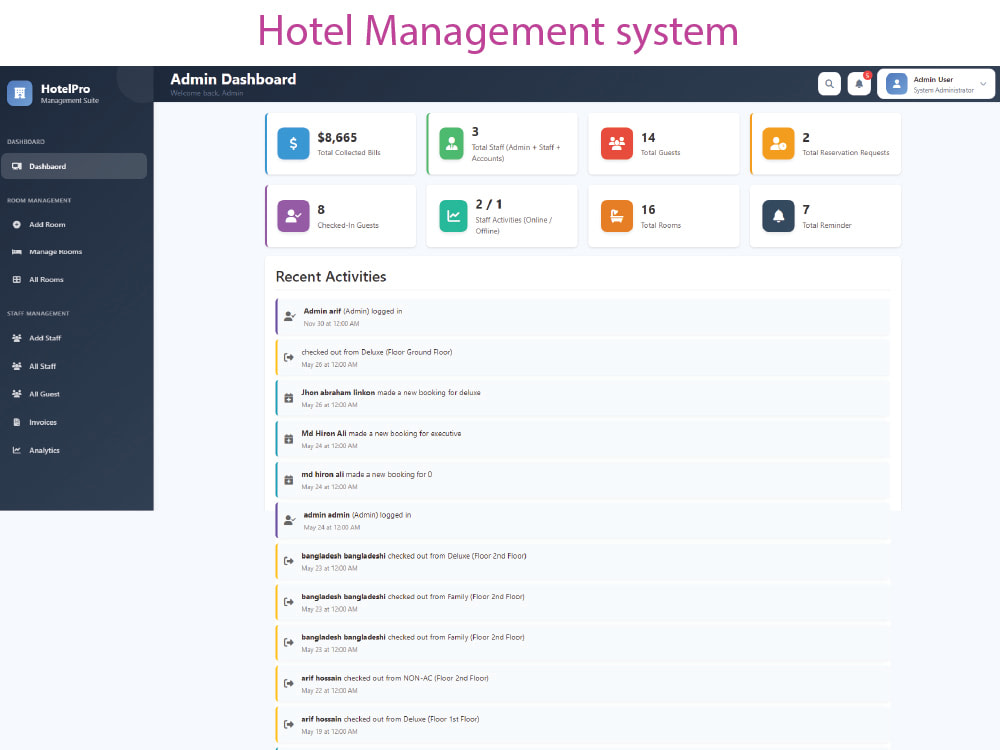Click the green Total Staff person icon

pos(452,143)
